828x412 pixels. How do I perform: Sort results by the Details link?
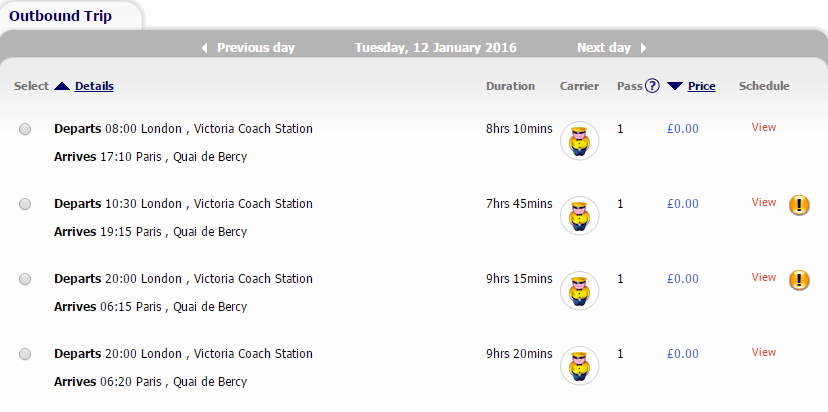(94, 86)
